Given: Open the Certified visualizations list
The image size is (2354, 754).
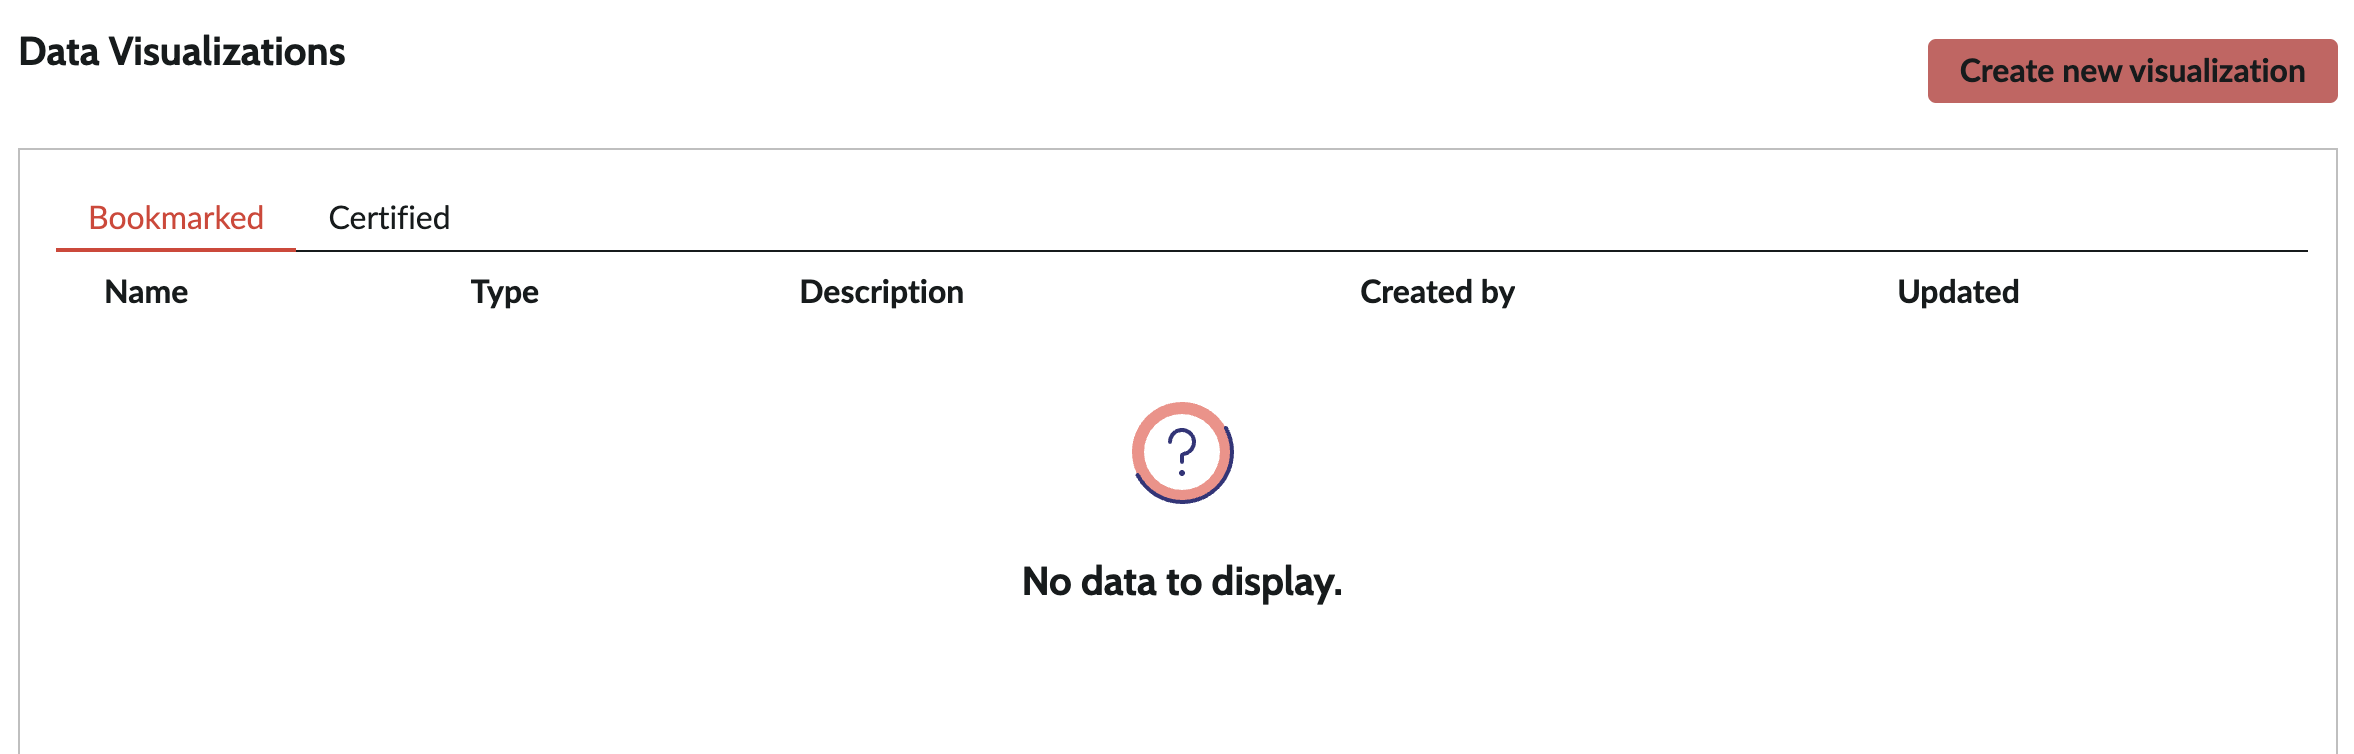Looking at the screenshot, I should [389, 217].
